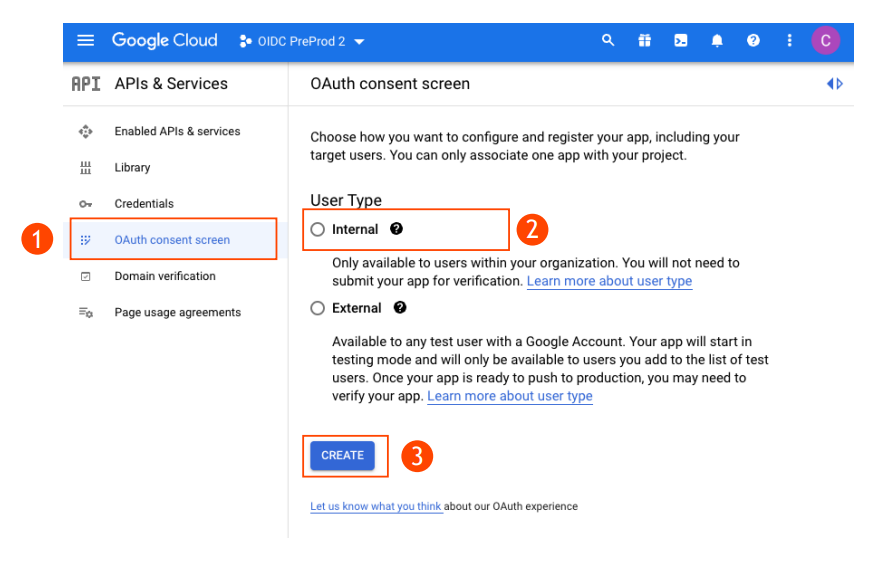Click the search magnifier icon

tap(608, 41)
